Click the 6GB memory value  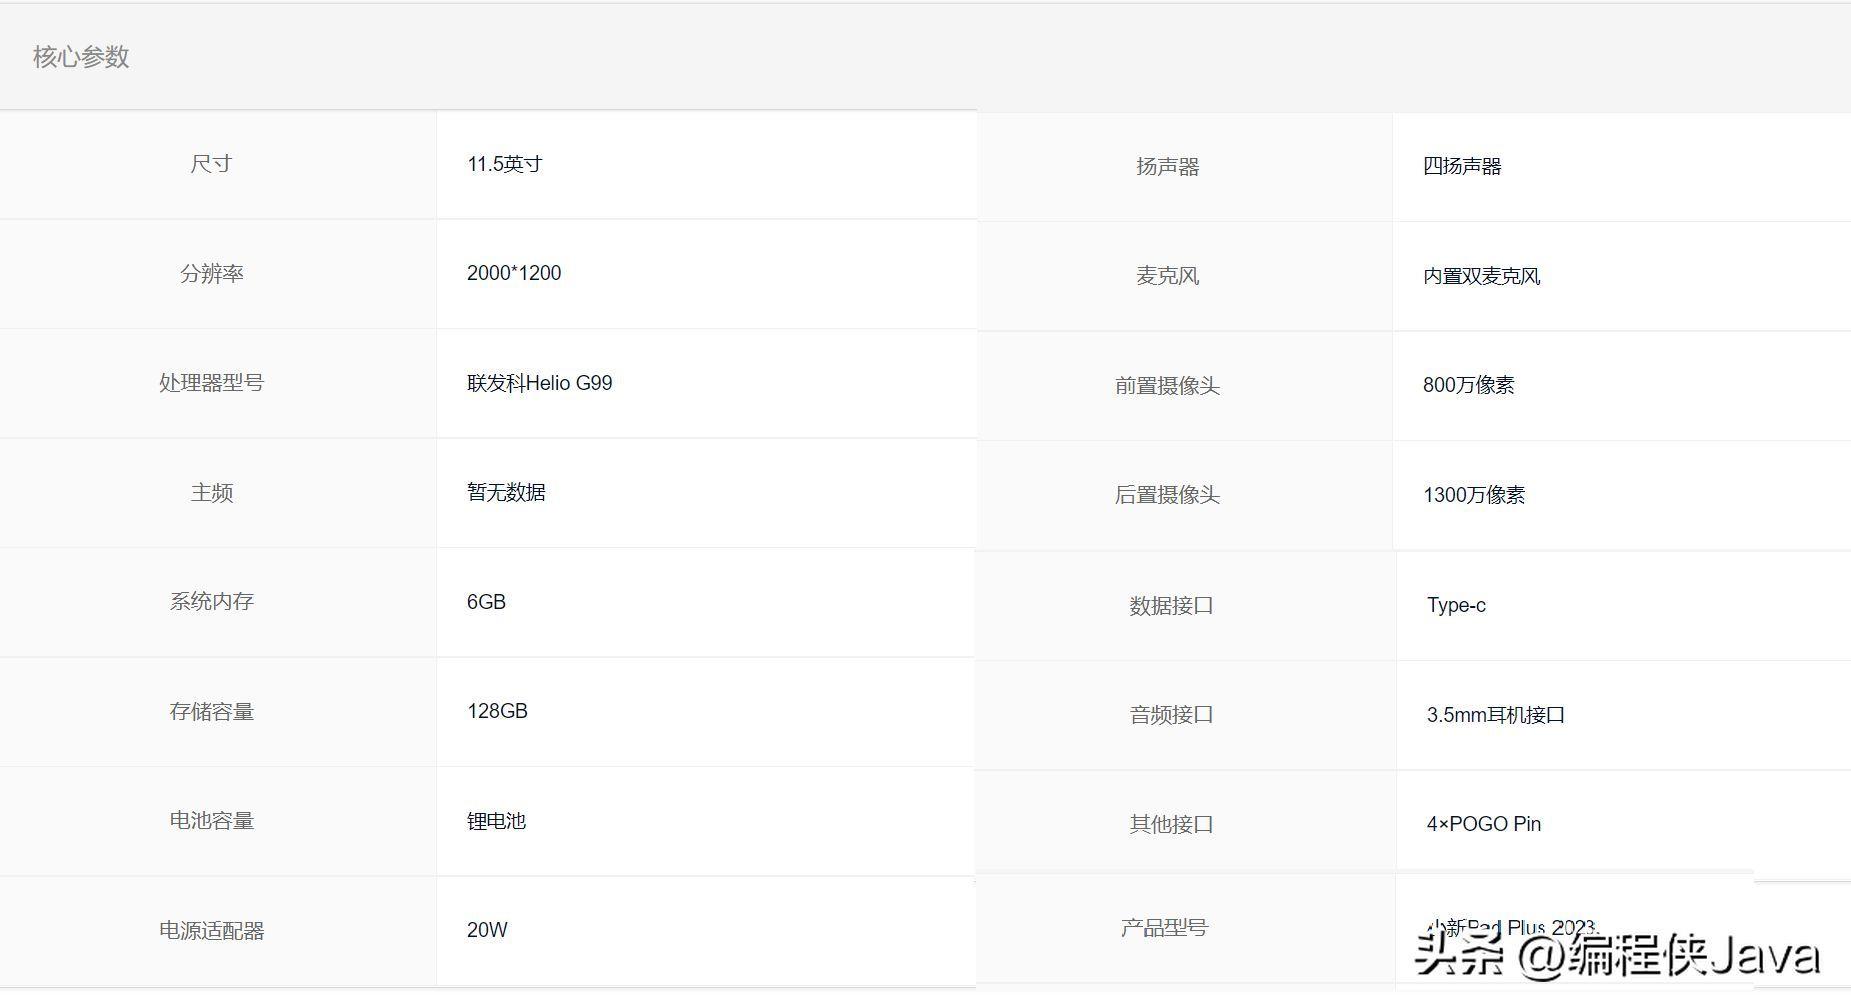click(486, 602)
